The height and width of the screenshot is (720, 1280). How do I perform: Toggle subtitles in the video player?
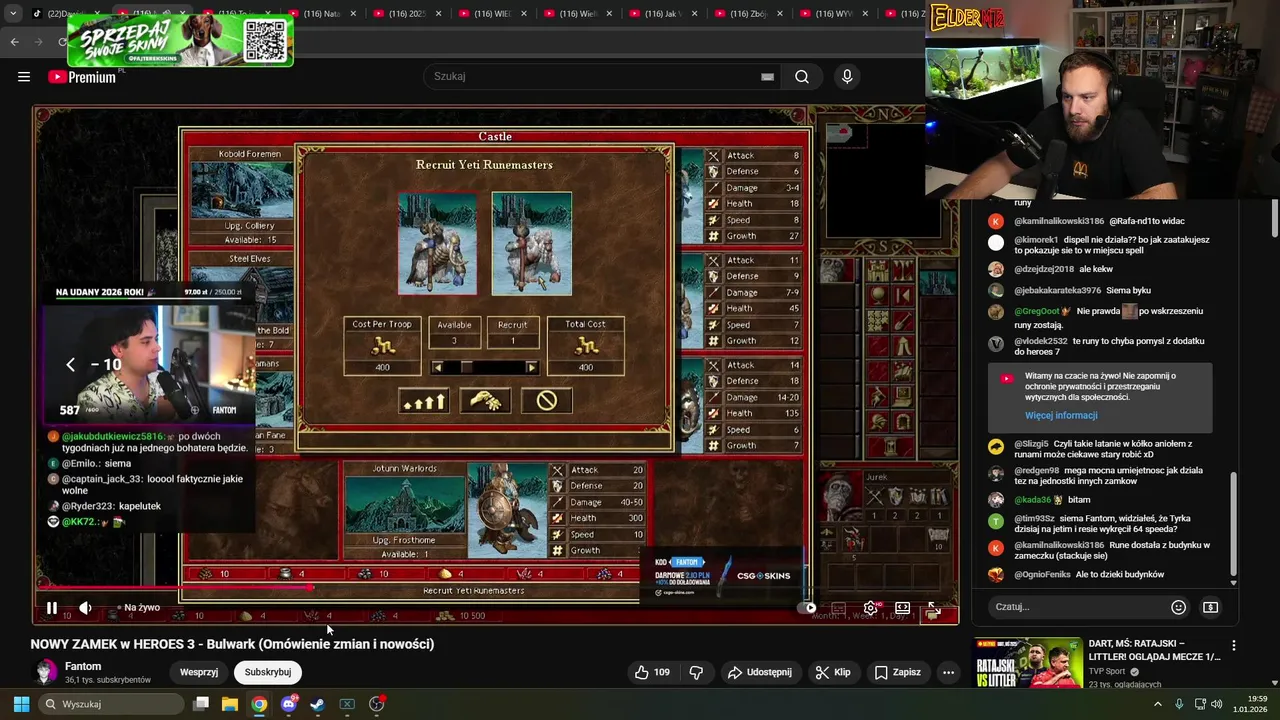tap(839, 608)
